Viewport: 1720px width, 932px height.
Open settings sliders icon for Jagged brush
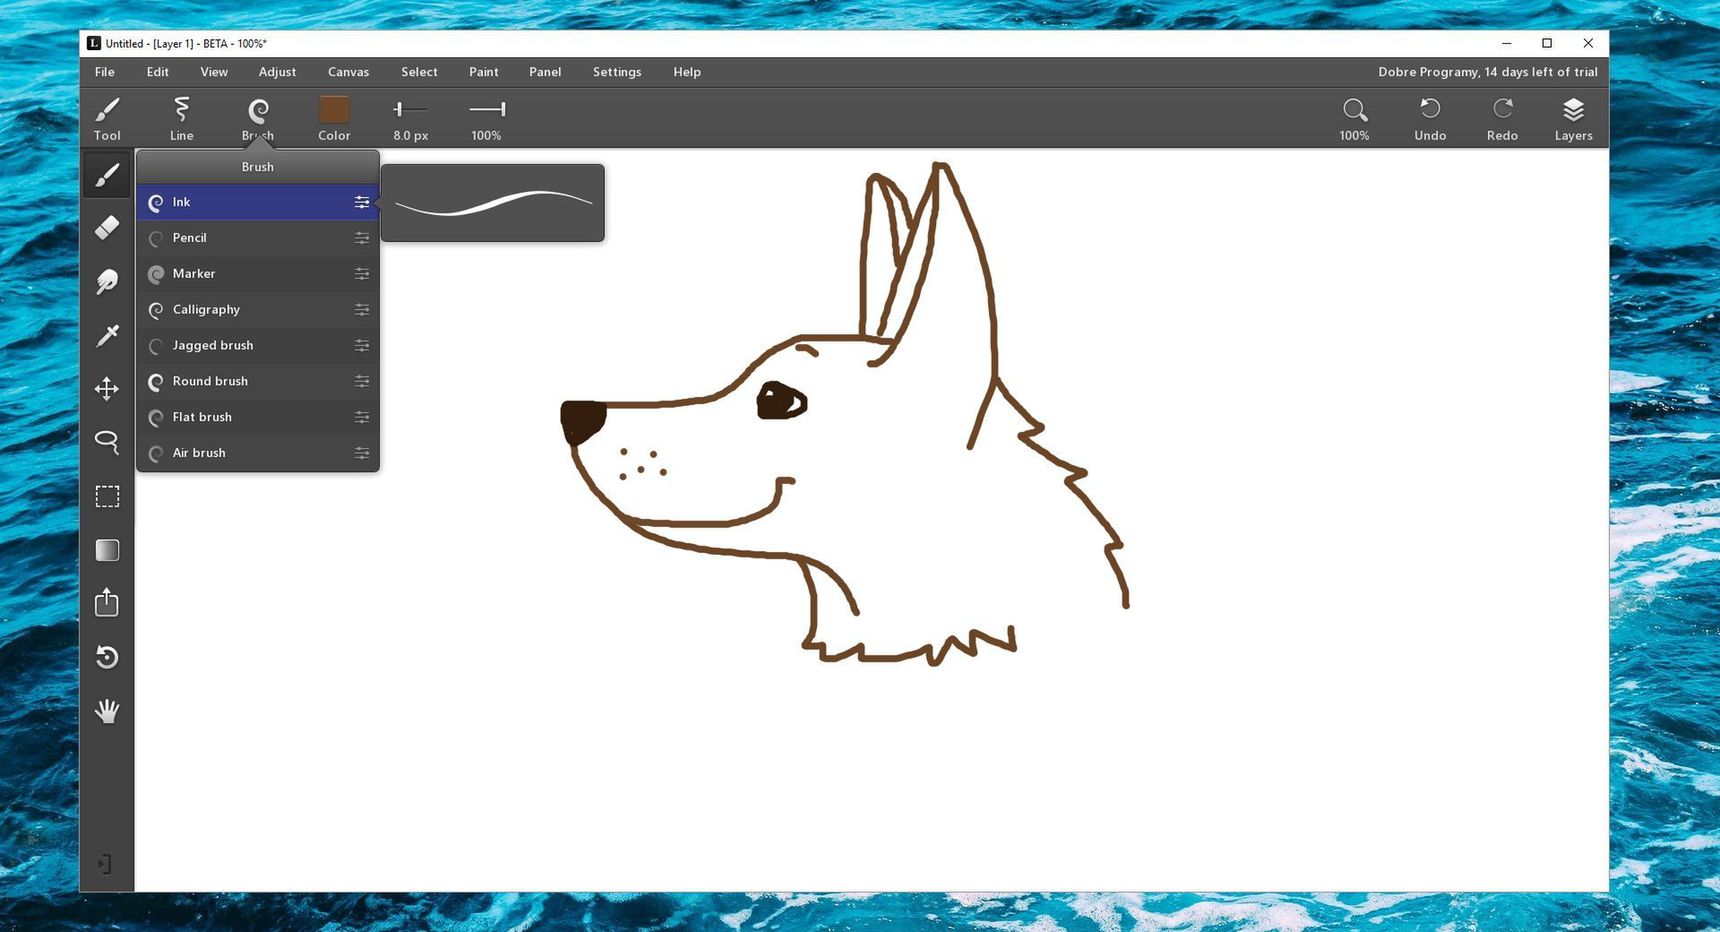[x=362, y=346]
